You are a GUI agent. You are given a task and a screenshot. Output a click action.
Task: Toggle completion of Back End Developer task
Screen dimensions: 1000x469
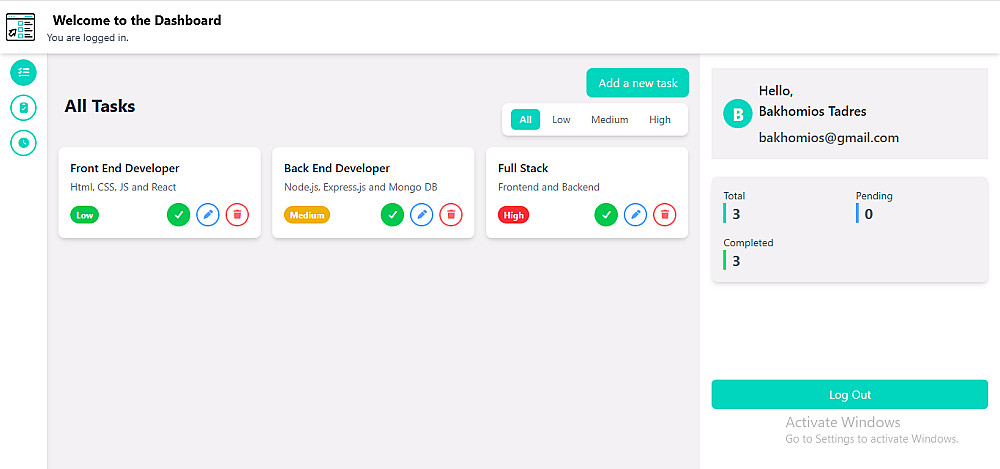[392, 215]
